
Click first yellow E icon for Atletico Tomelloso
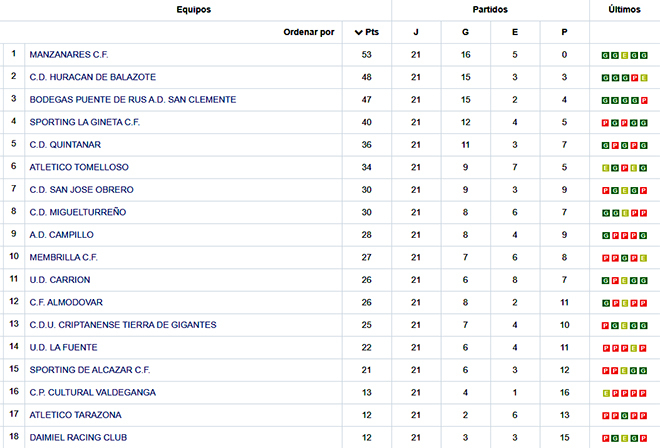tap(605, 168)
